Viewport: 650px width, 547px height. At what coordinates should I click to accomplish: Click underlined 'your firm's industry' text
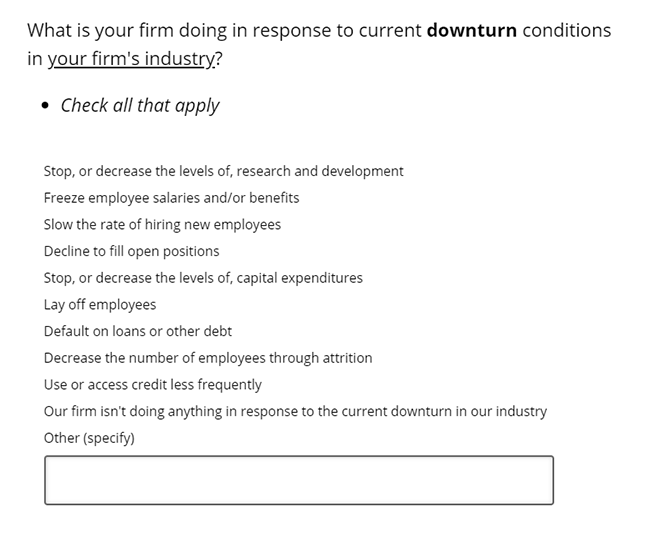[131, 58]
